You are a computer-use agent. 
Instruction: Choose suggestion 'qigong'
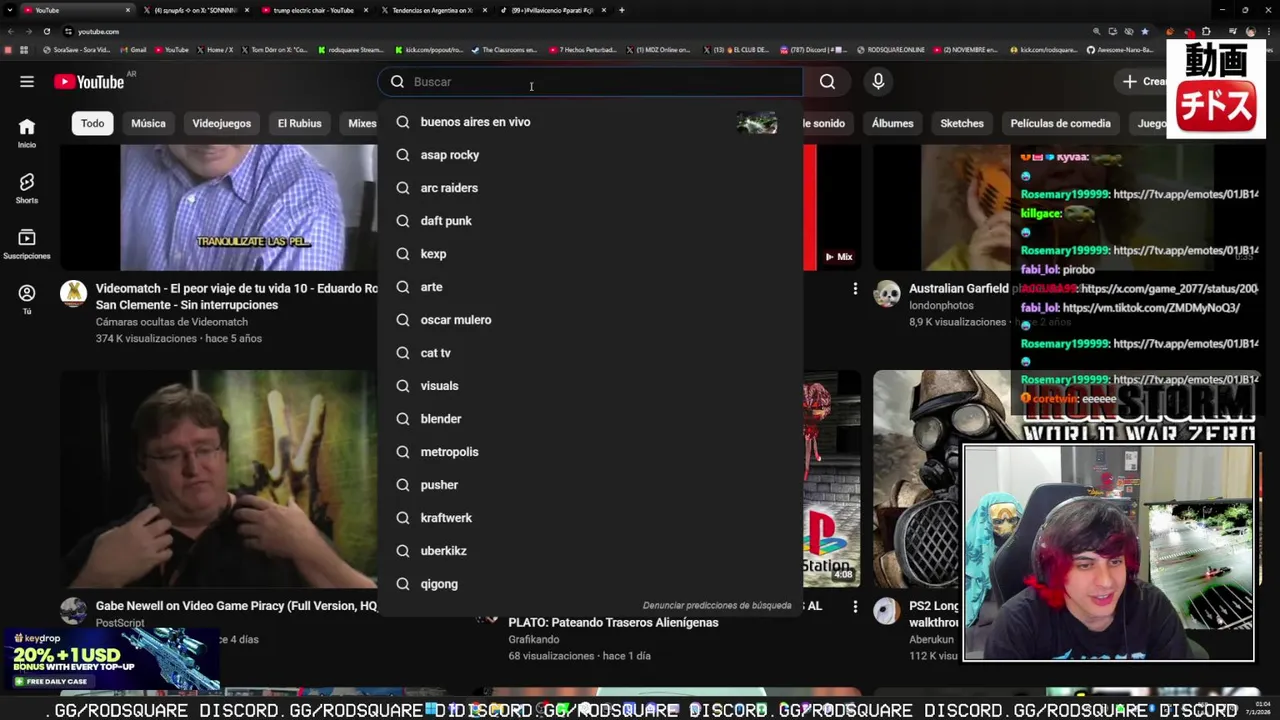(x=590, y=584)
